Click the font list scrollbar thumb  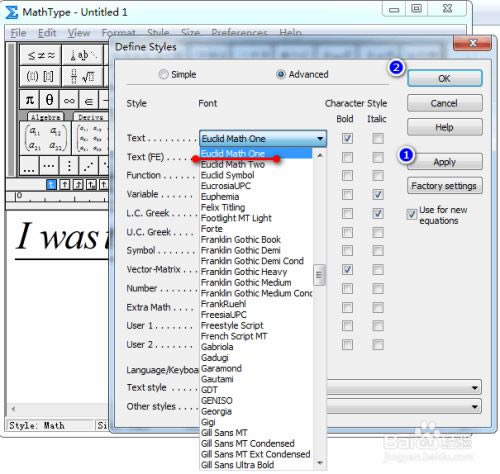point(319,275)
